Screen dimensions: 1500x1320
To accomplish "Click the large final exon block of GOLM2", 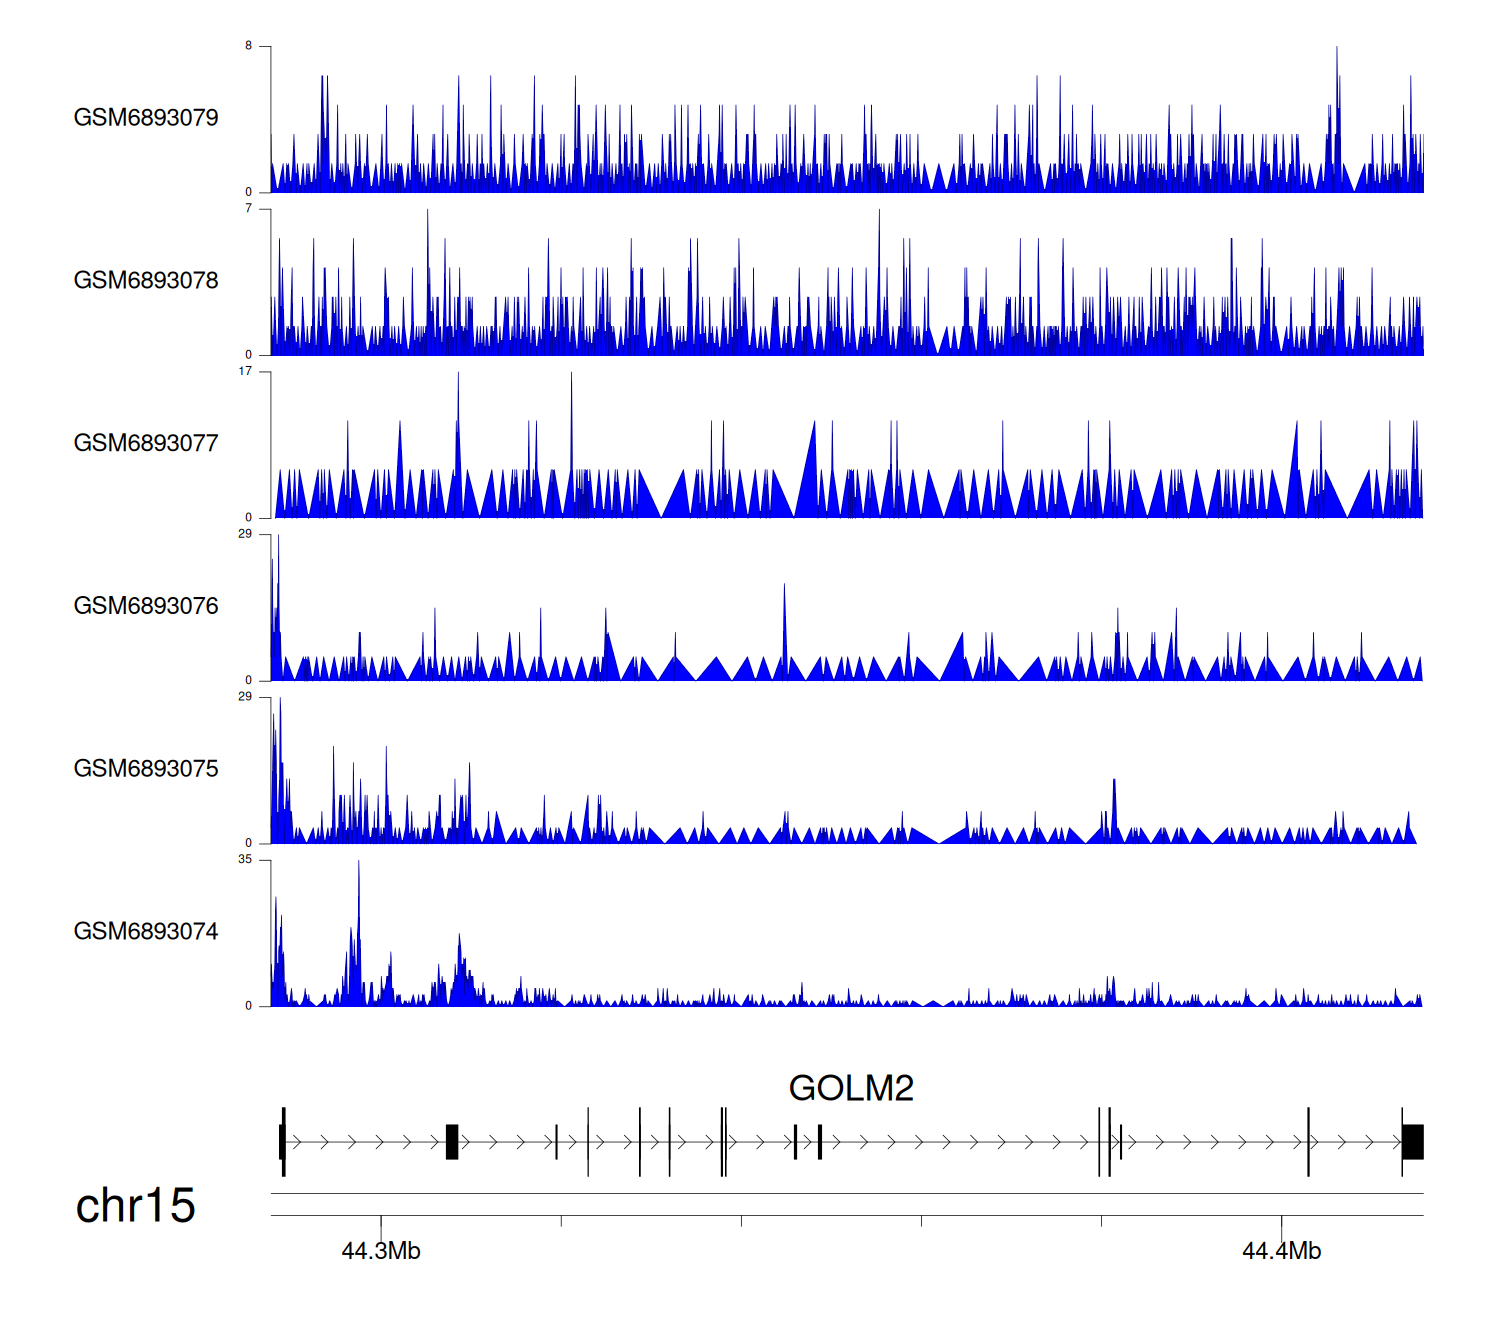I will pyautogui.click(x=1412, y=1142).
